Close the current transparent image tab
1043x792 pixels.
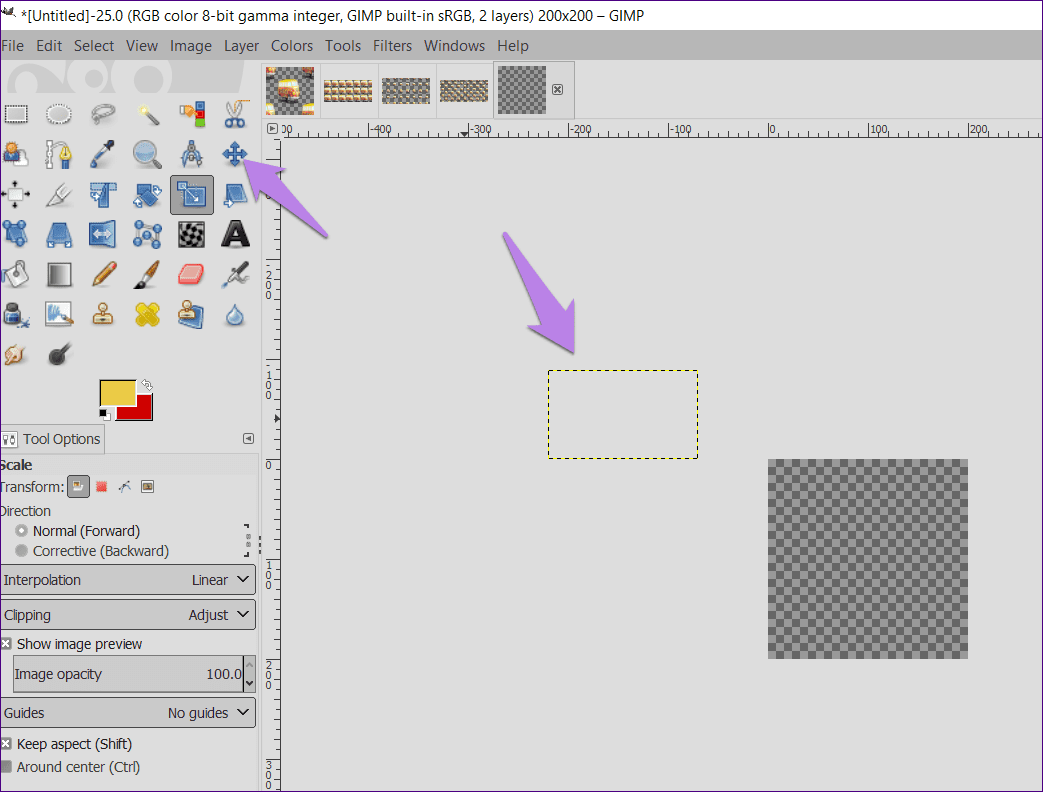pos(557,90)
